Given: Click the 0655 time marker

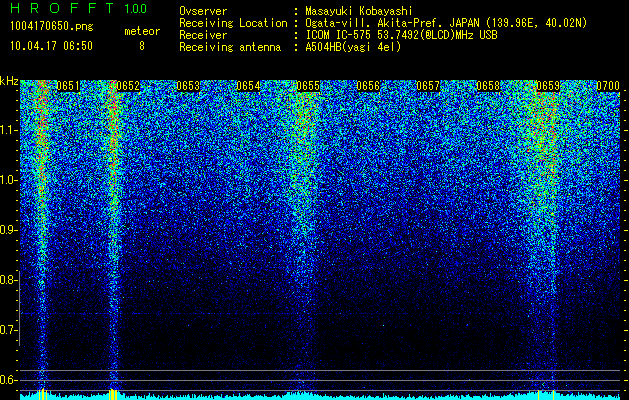Looking at the screenshot, I should (308, 86).
